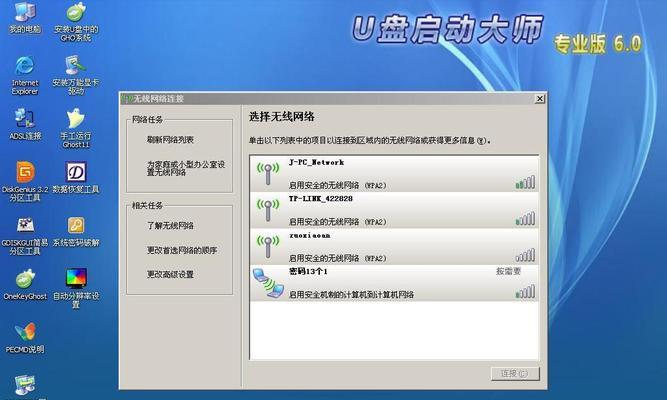
Task: Open 更改高级设置 link
Action: pos(170,274)
